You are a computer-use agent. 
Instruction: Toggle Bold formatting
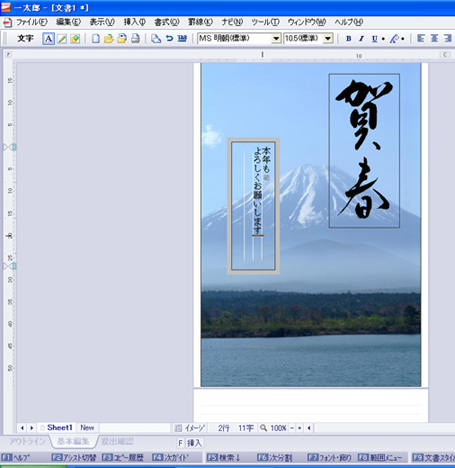(x=348, y=39)
